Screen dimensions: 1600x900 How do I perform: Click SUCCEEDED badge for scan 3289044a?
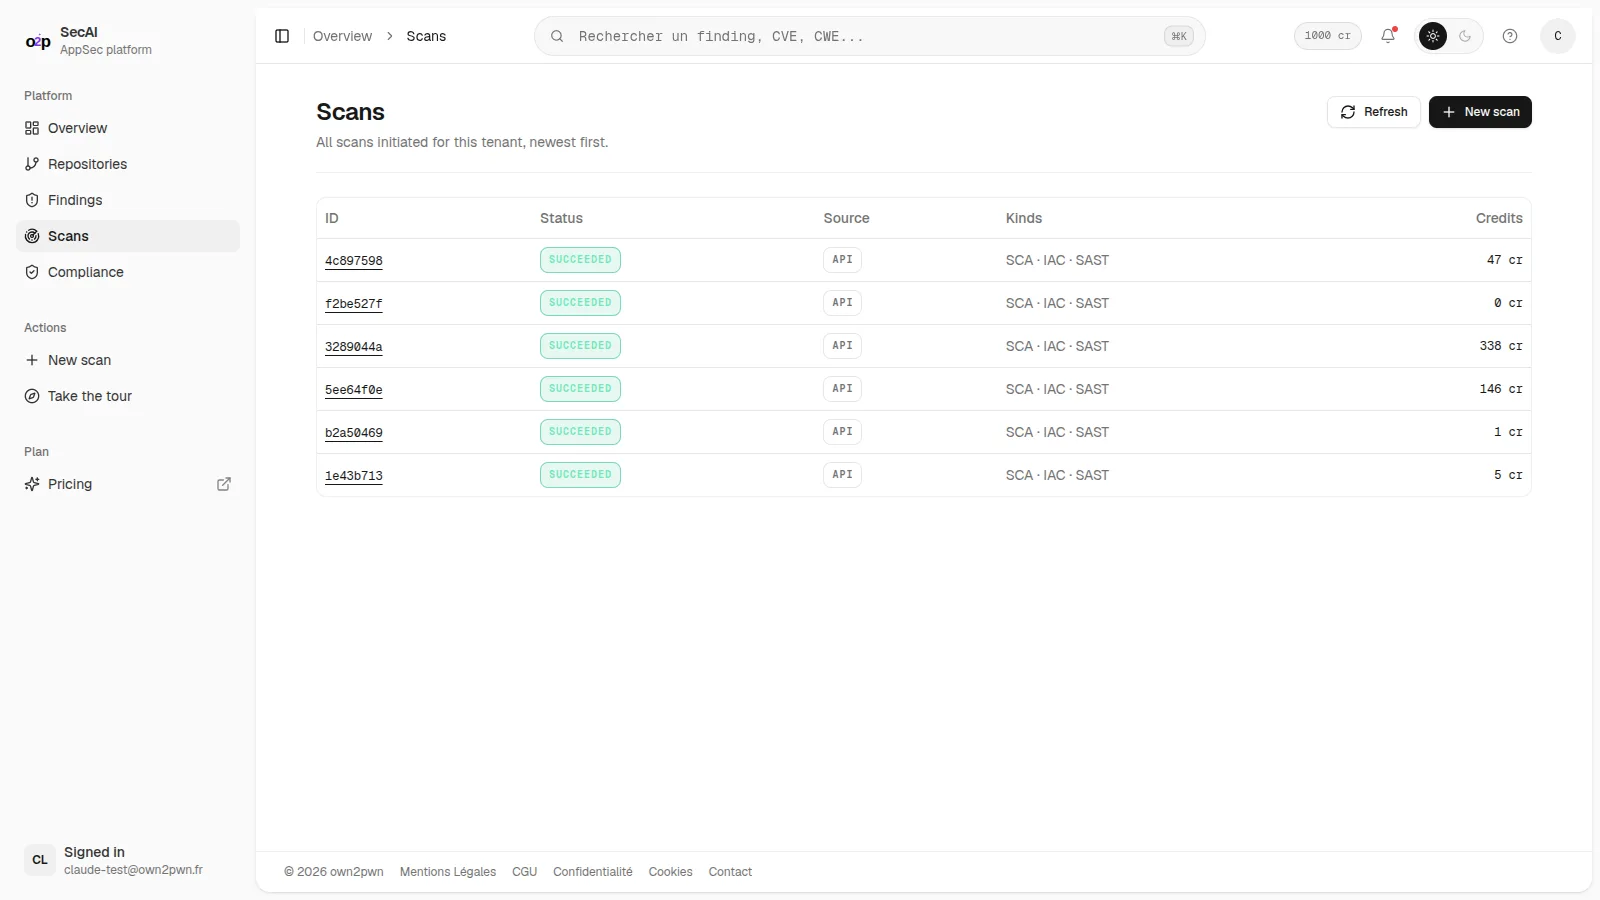(580, 346)
